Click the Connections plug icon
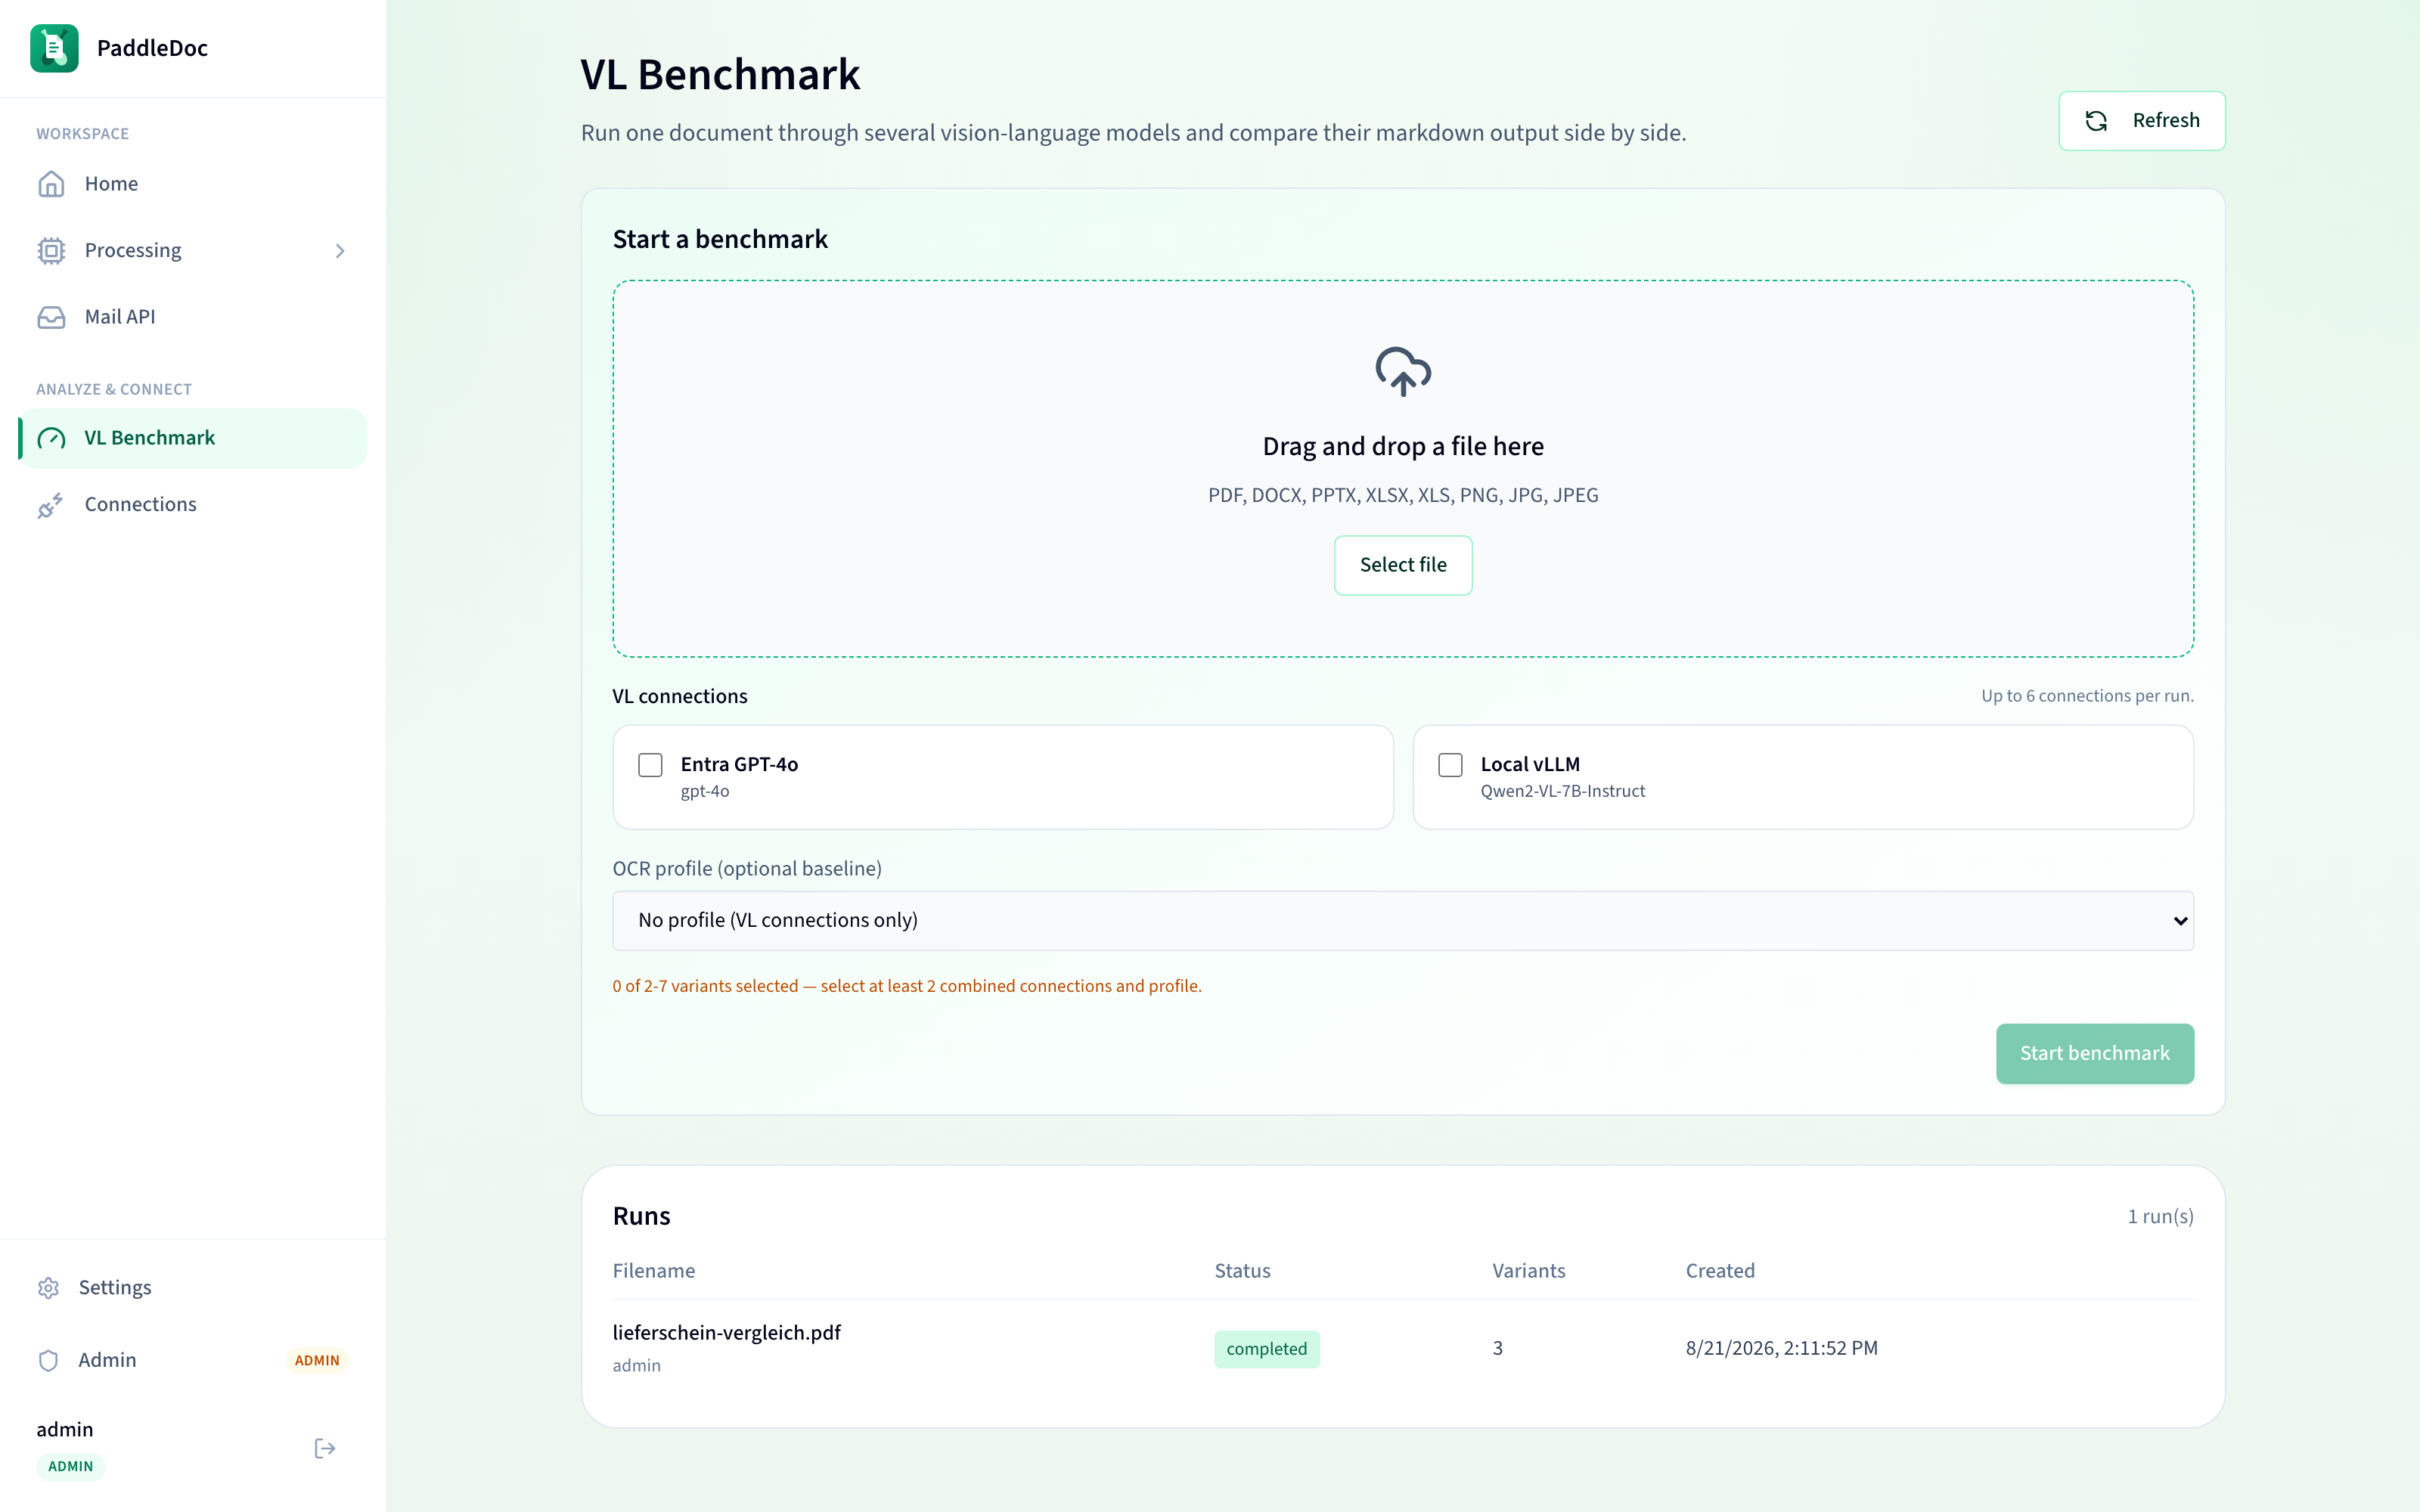This screenshot has height=1512, width=2420. (x=51, y=505)
